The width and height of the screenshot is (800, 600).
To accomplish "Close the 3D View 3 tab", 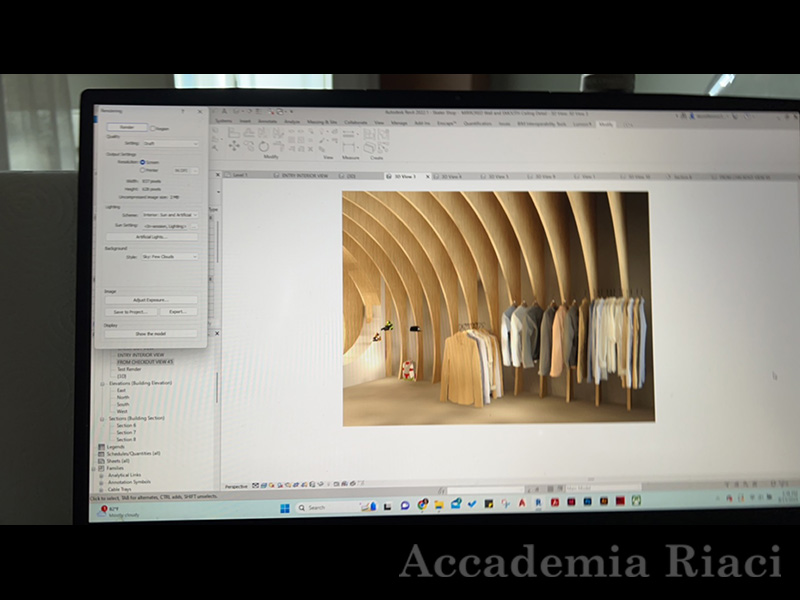I will [x=428, y=177].
